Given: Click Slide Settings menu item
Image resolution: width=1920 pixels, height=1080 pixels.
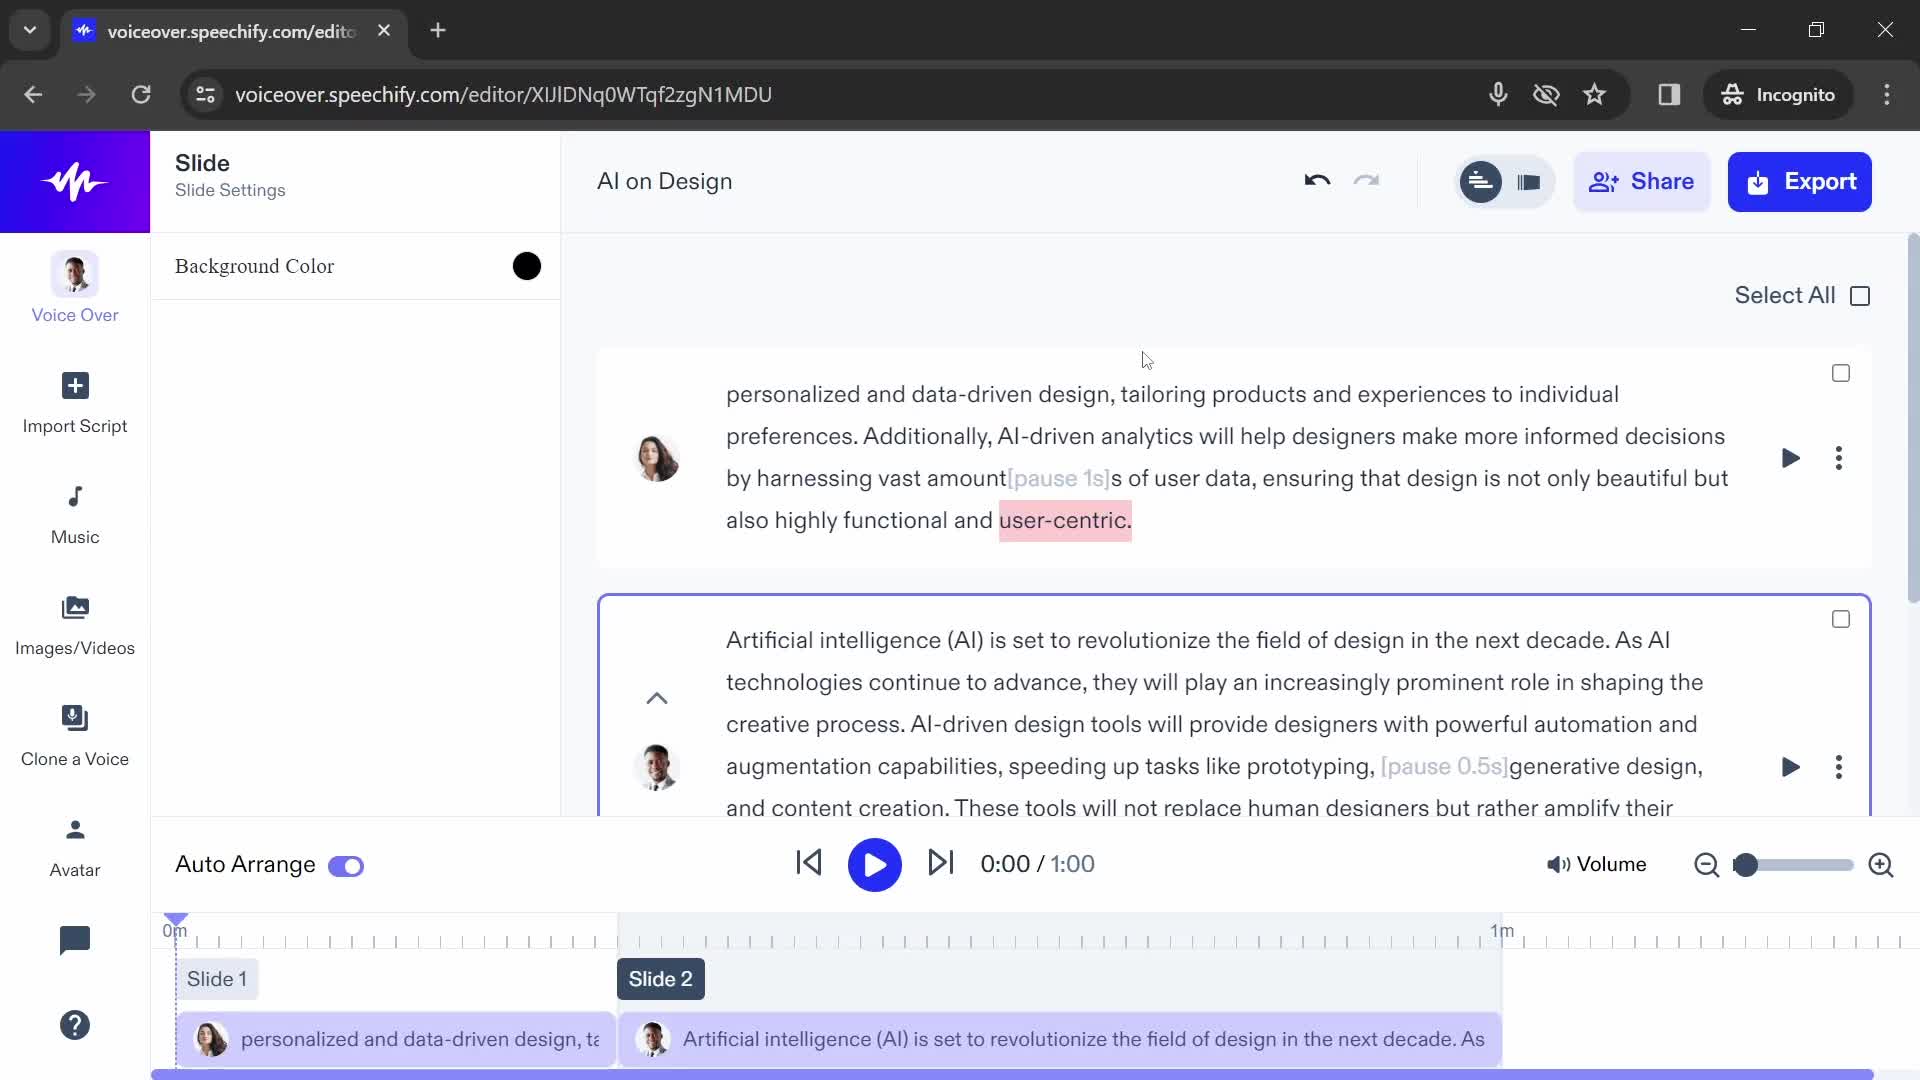Looking at the screenshot, I should [x=229, y=190].
